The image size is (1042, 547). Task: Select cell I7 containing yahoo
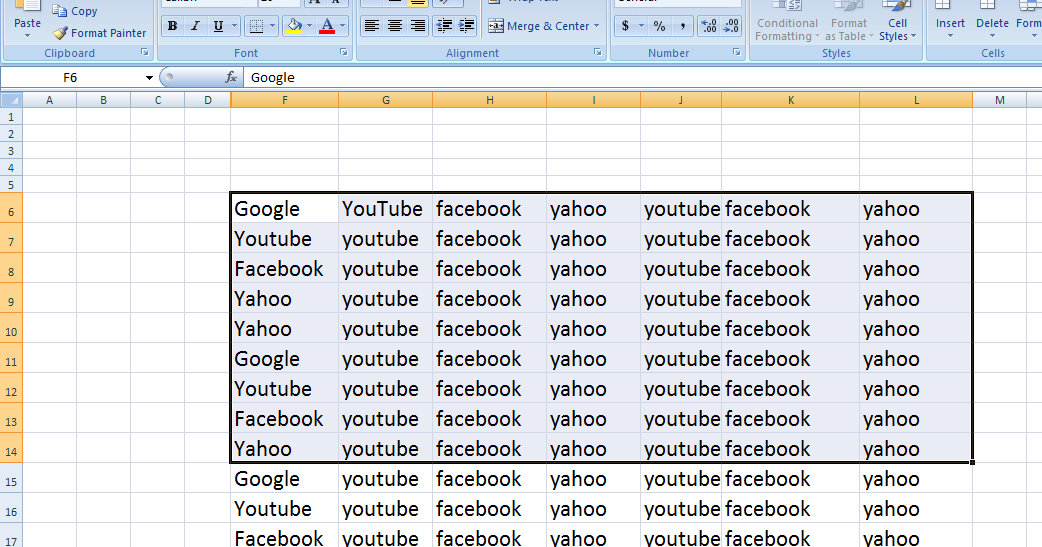click(x=593, y=239)
